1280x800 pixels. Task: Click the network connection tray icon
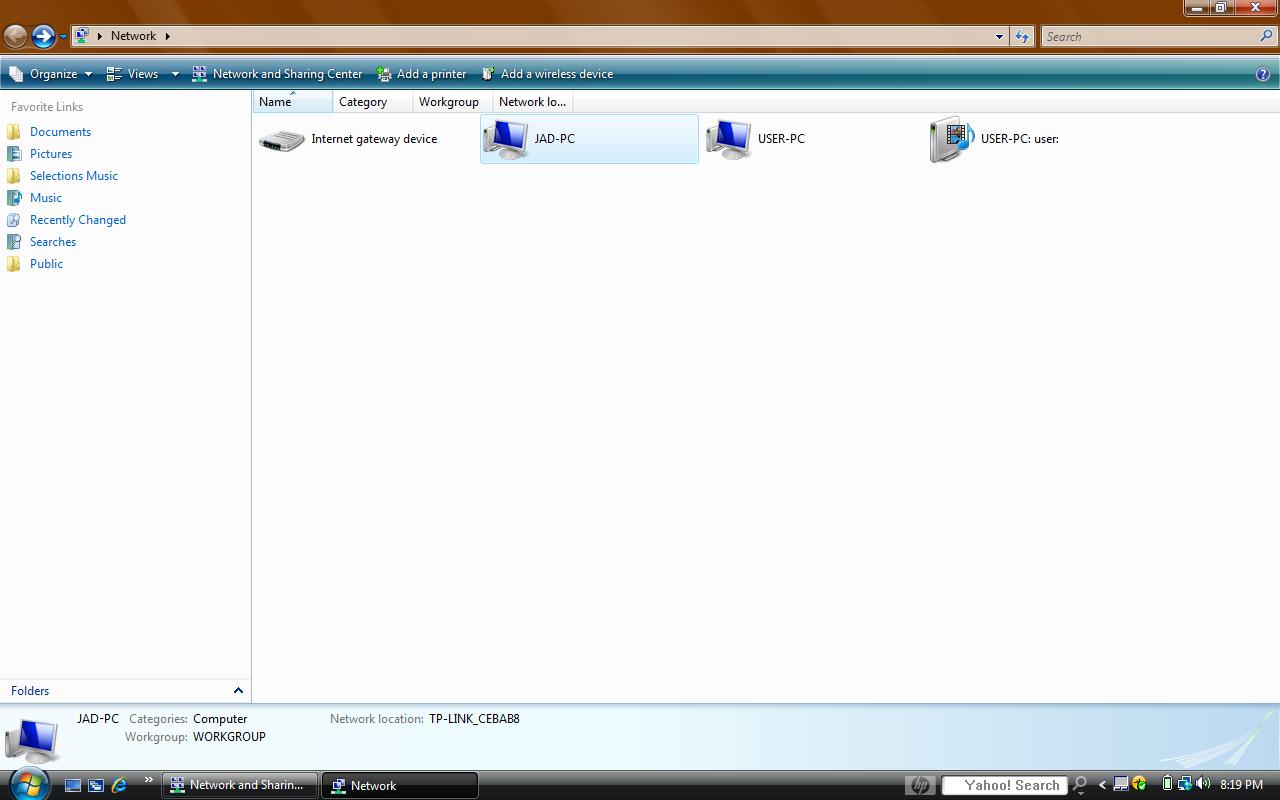(x=1184, y=785)
